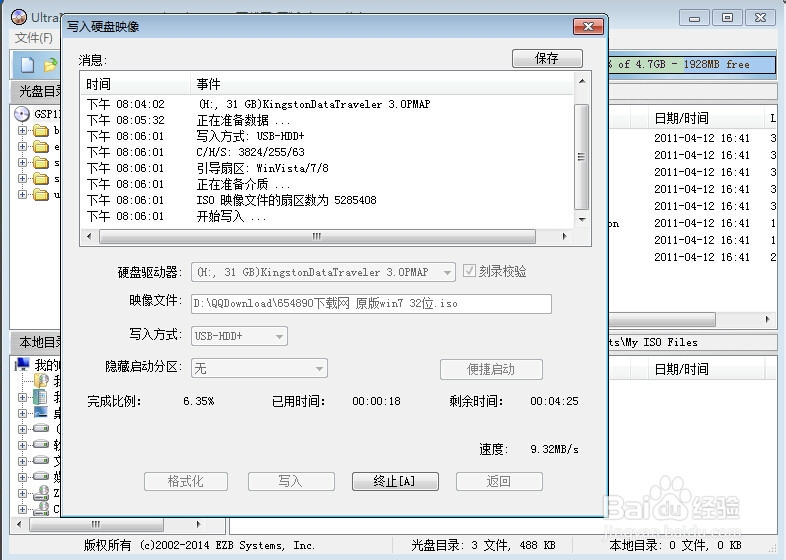
Task: Click the New blank file toolbar icon
Action: [x=28, y=65]
